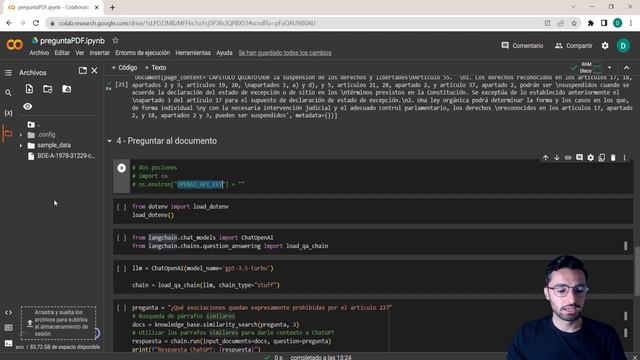Move the selected cell up
This screenshot has width=640, height=360.
(545, 158)
